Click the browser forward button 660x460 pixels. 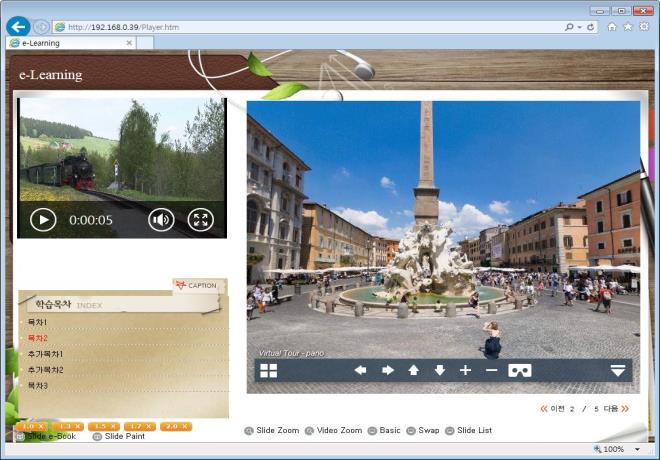[41, 27]
